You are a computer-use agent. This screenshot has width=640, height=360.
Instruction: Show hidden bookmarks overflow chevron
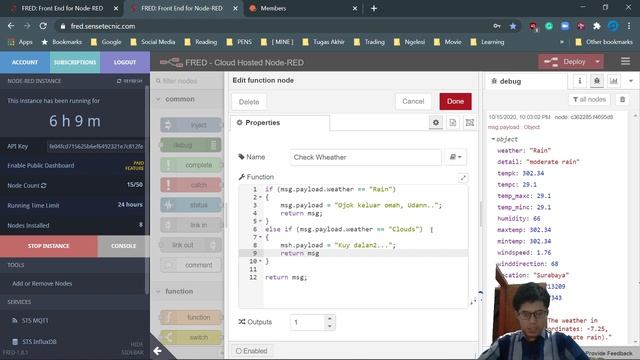(562, 42)
